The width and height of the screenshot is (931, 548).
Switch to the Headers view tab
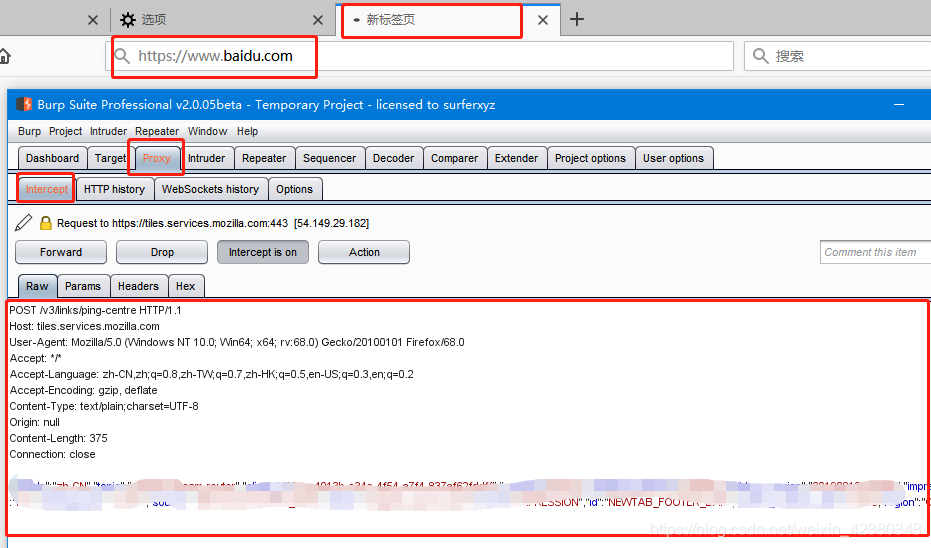[138, 286]
